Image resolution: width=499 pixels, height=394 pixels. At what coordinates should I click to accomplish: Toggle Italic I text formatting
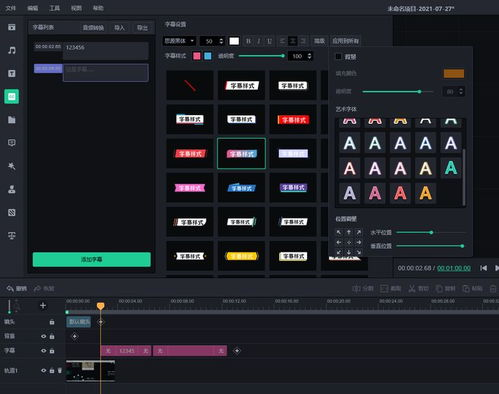pyautogui.click(x=259, y=41)
